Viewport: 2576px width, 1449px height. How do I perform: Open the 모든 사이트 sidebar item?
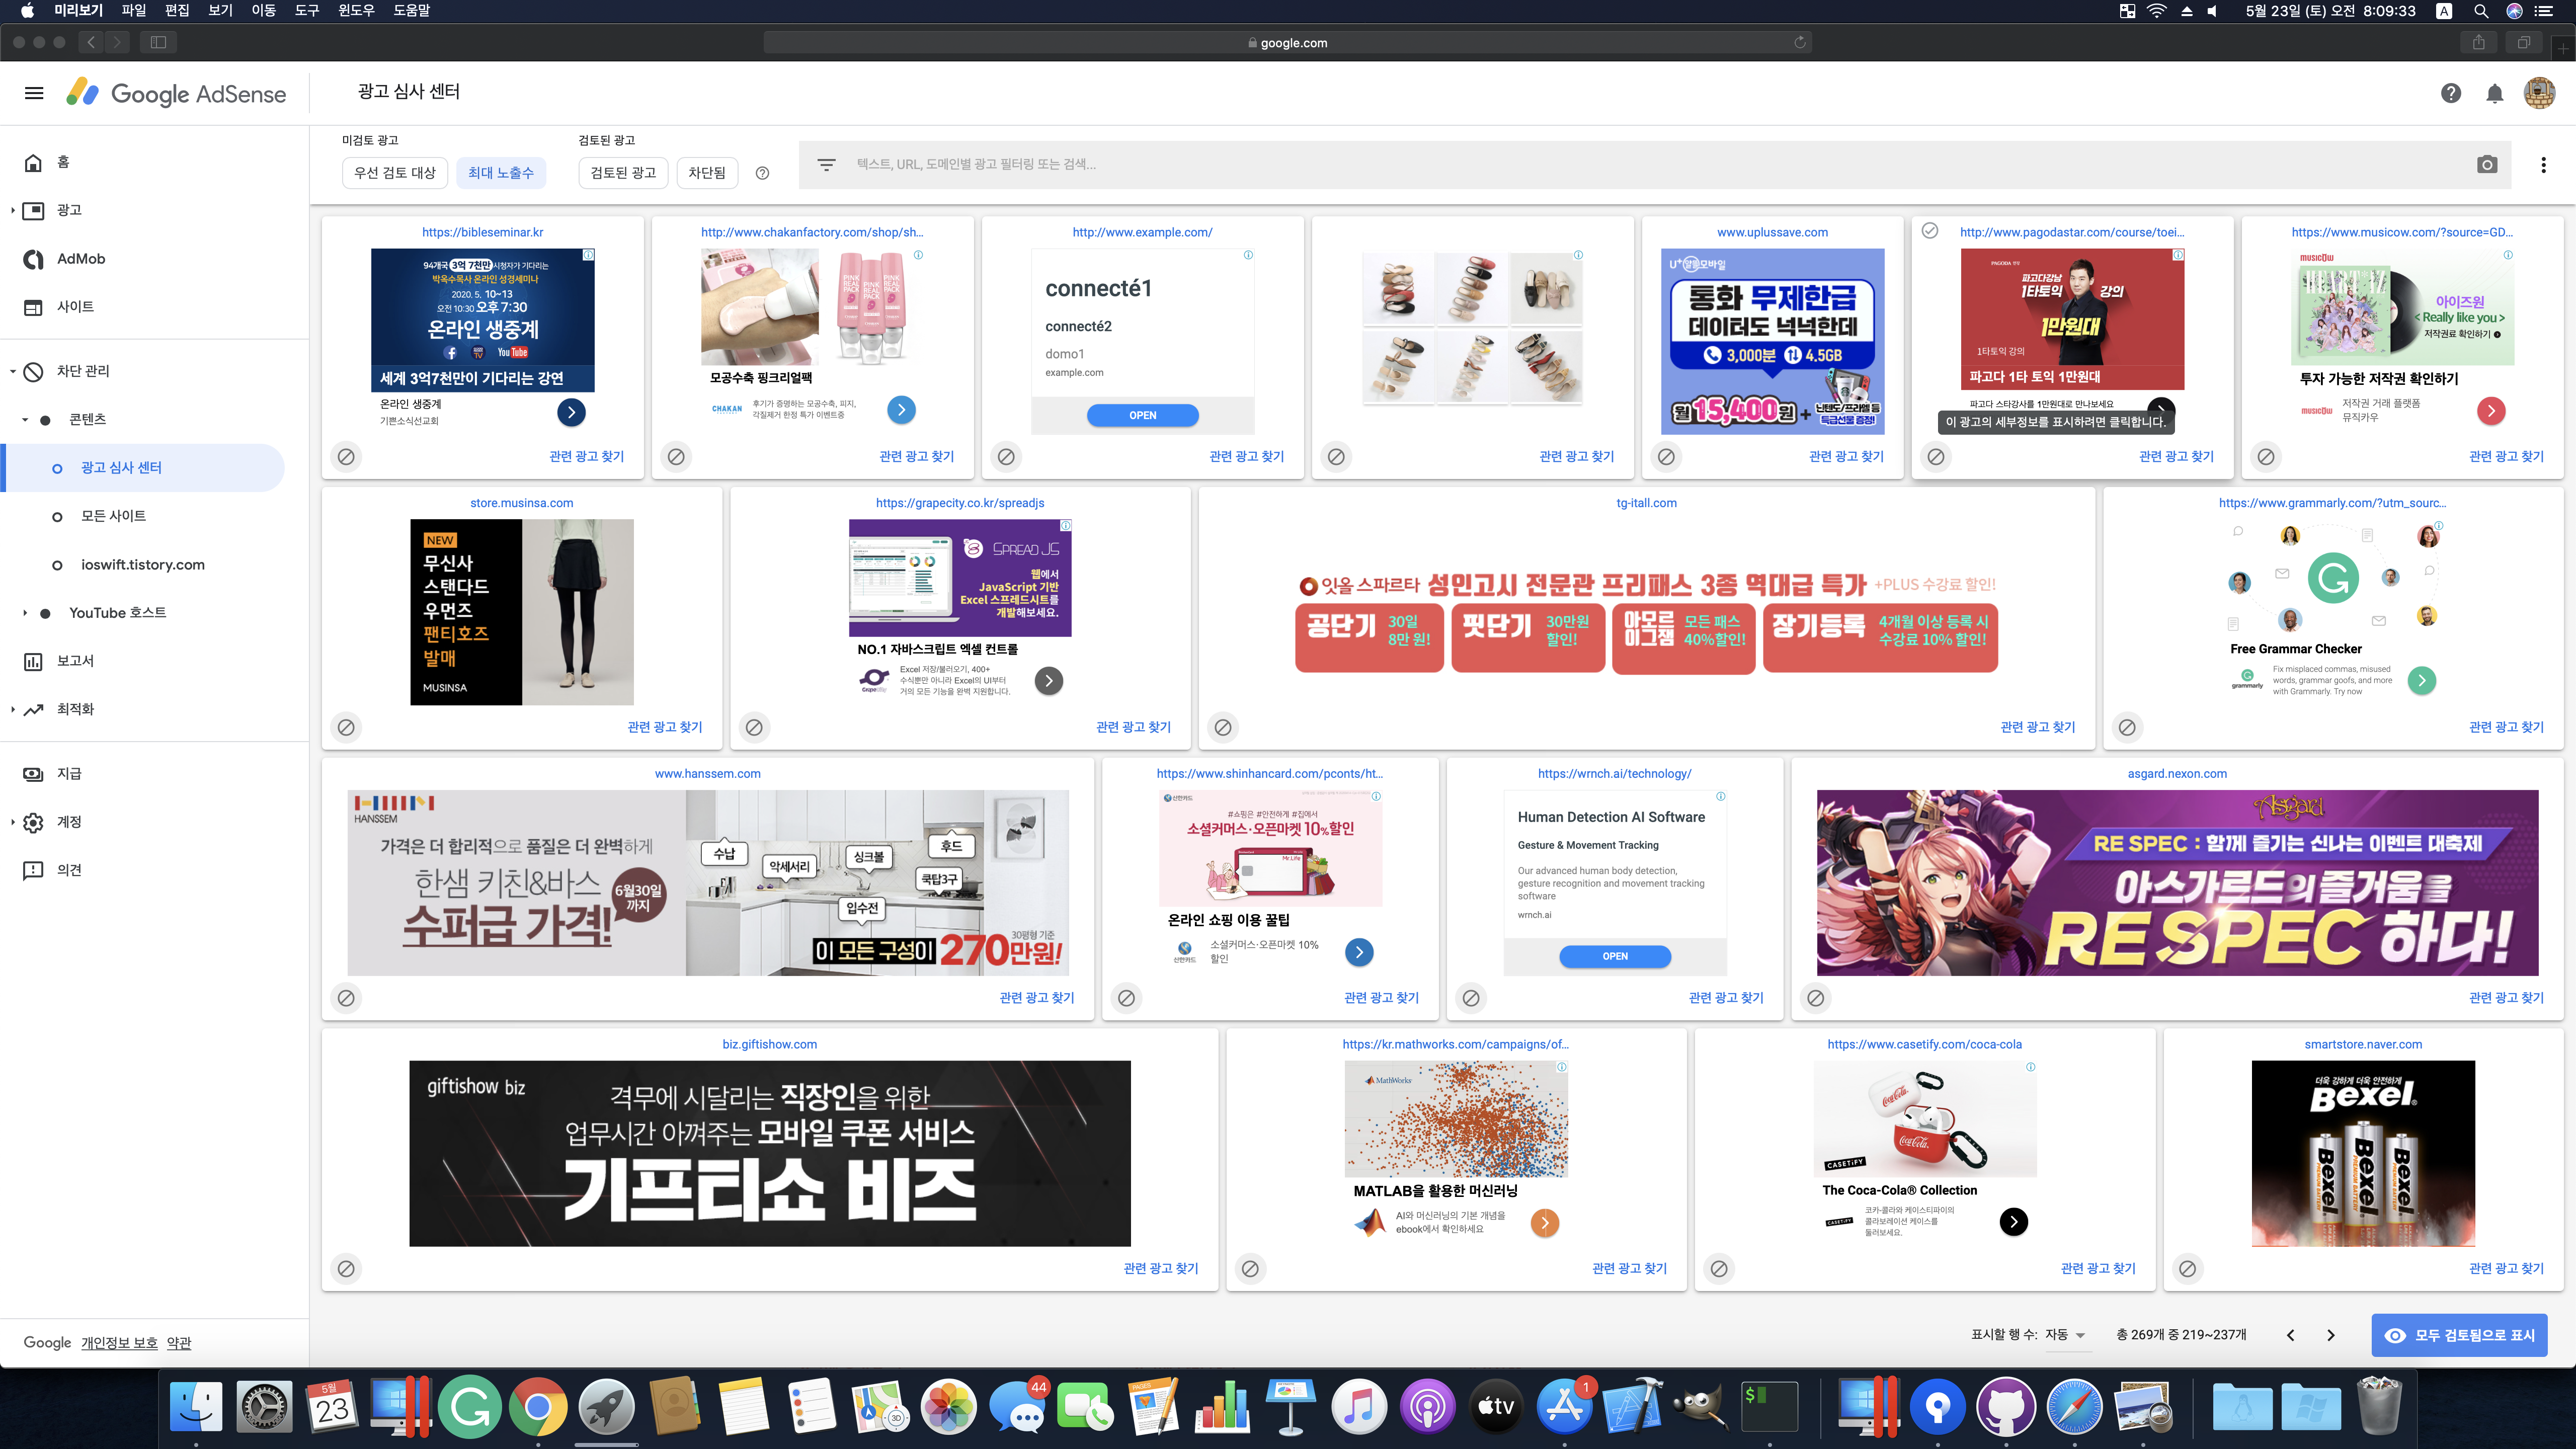(x=113, y=516)
